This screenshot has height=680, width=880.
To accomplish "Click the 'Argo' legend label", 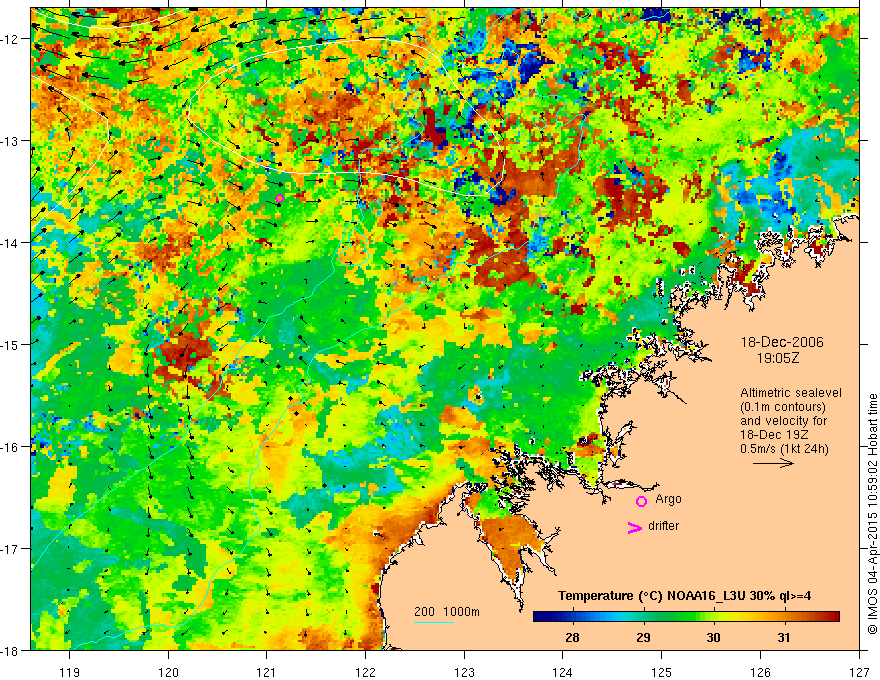I will click(x=668, y=499).
